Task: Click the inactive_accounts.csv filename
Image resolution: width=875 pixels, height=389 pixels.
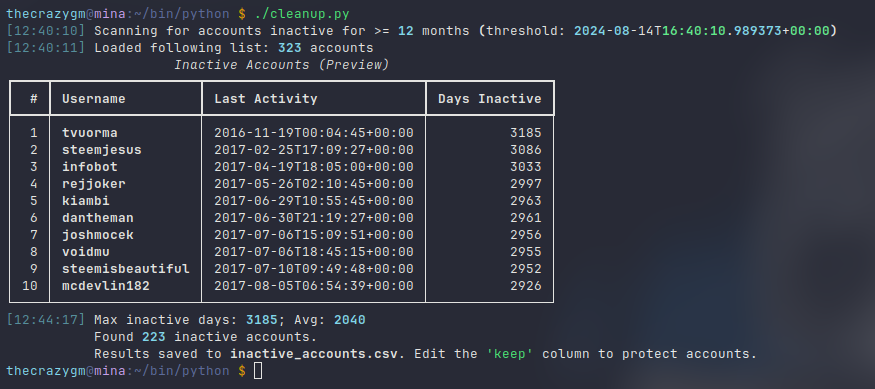Action: 314,354
